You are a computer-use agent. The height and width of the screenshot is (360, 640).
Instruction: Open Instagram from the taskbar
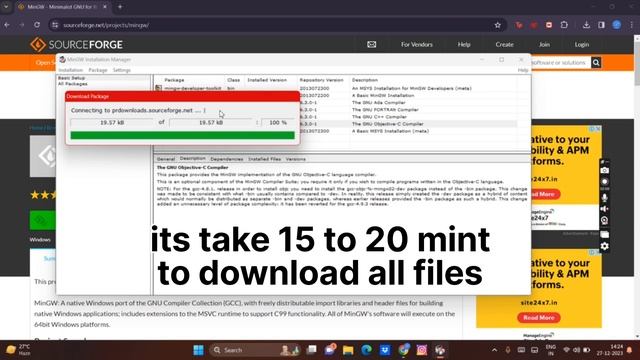422,350
